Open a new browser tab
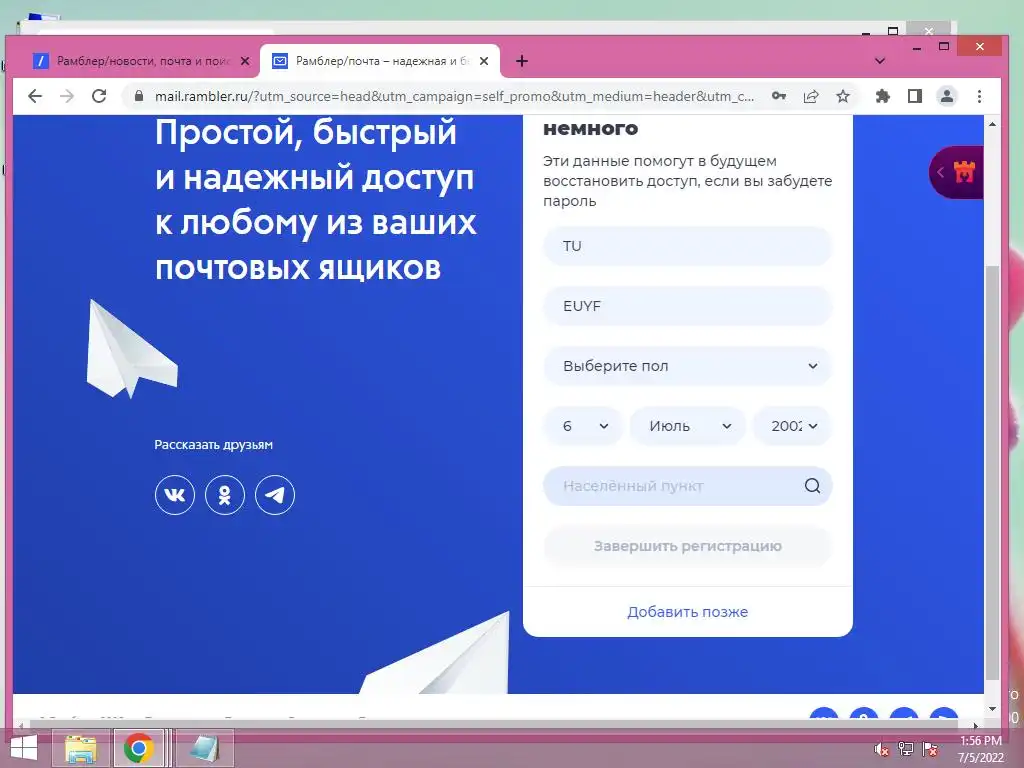The width and height of the screenshot is (1024, 768). click(522, 61)
